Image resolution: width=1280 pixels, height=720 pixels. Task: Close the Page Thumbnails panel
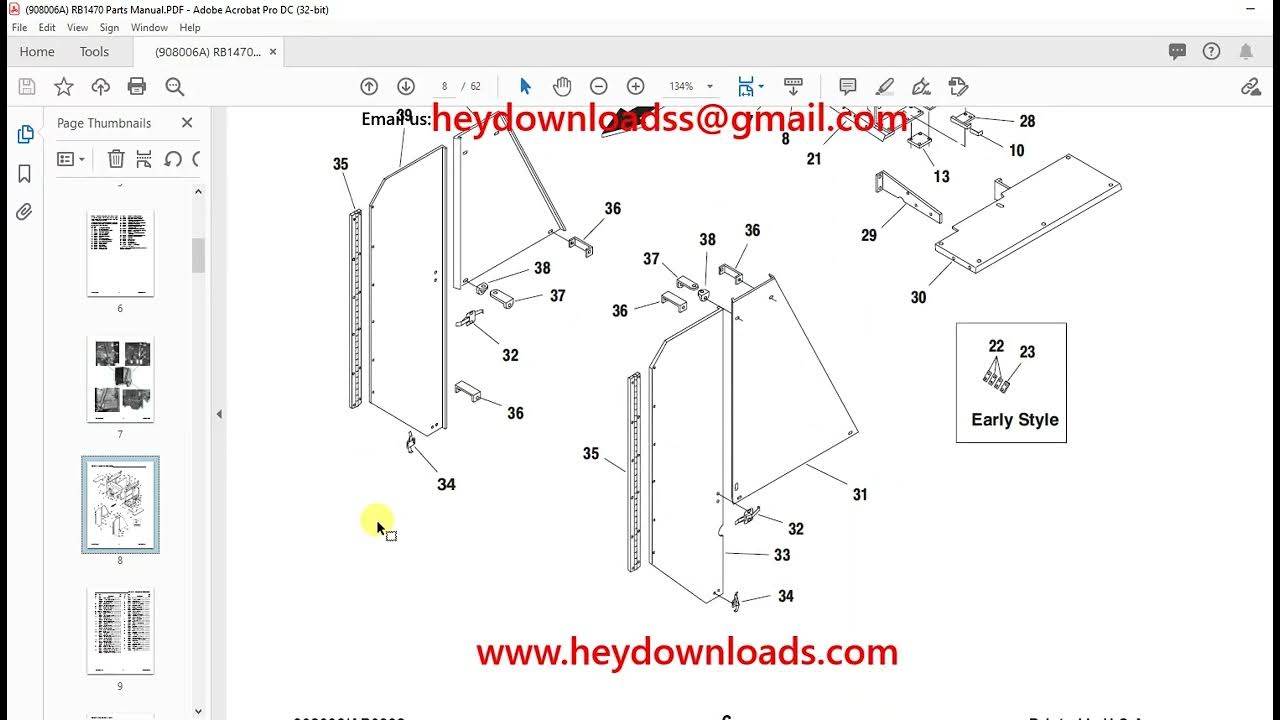187,123
